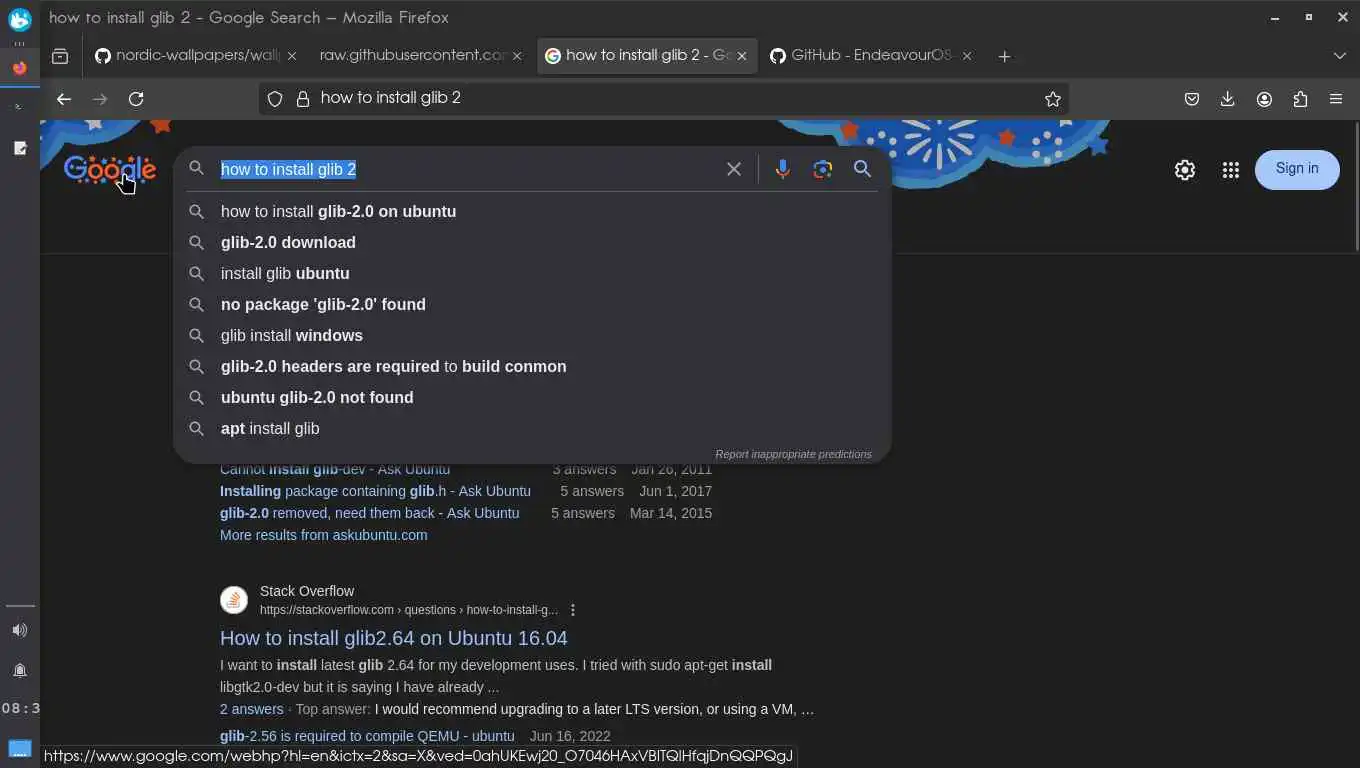The image size is (1360, 768).
Task: Go back to previous page
Action: (x=64, y=98)
